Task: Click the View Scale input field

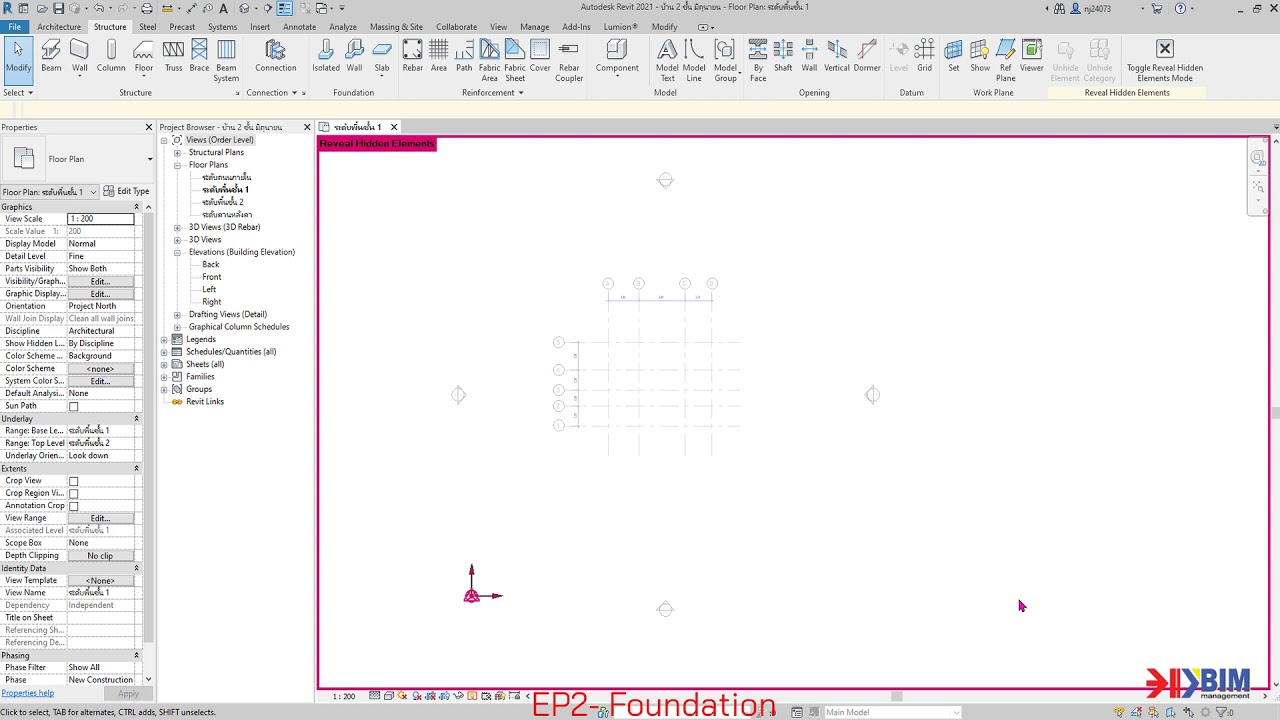Action: coord(100,219)
